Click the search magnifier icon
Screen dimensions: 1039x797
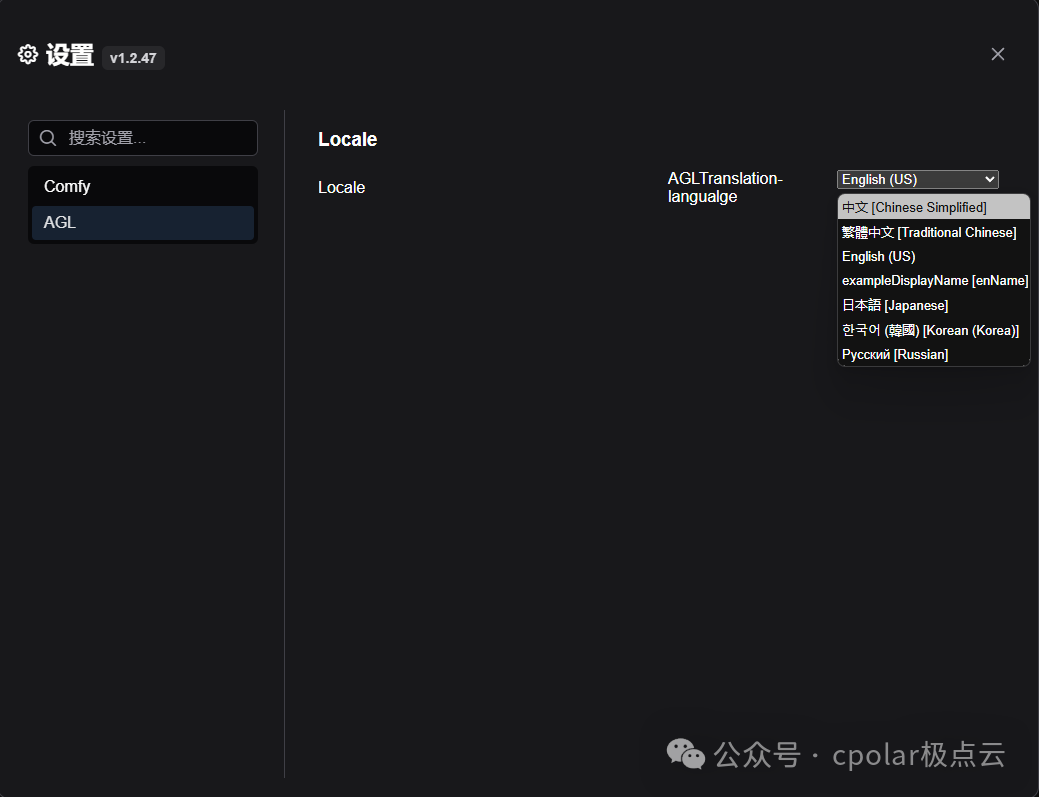pyautogui.click(x=47, y=137)
